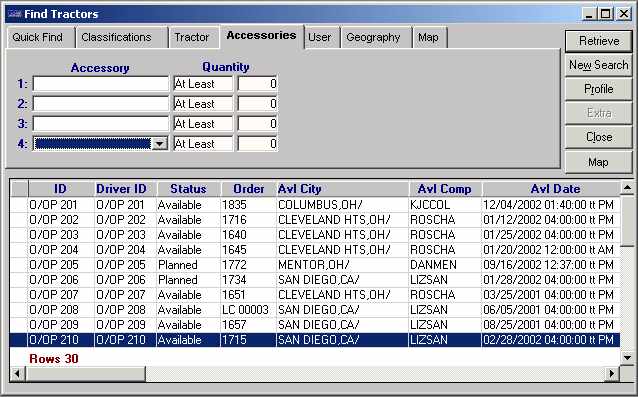
Task: Click the row 1 quantity value field
Action: point(258,84)
